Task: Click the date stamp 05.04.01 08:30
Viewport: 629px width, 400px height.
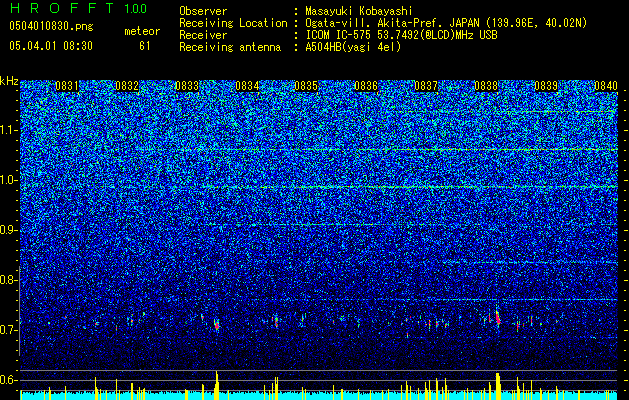Action: pyautogui.click(x=51, y=46)
